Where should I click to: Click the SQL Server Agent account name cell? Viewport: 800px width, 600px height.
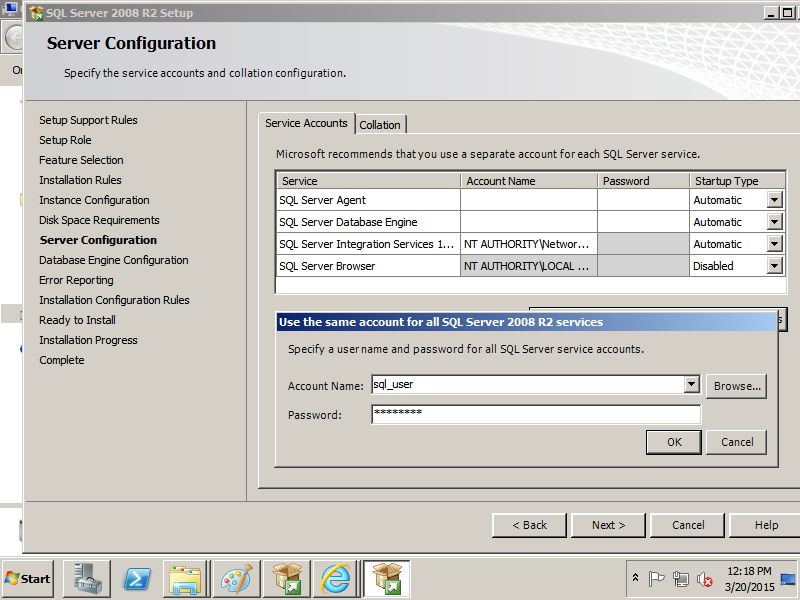[x=529, y=200]
